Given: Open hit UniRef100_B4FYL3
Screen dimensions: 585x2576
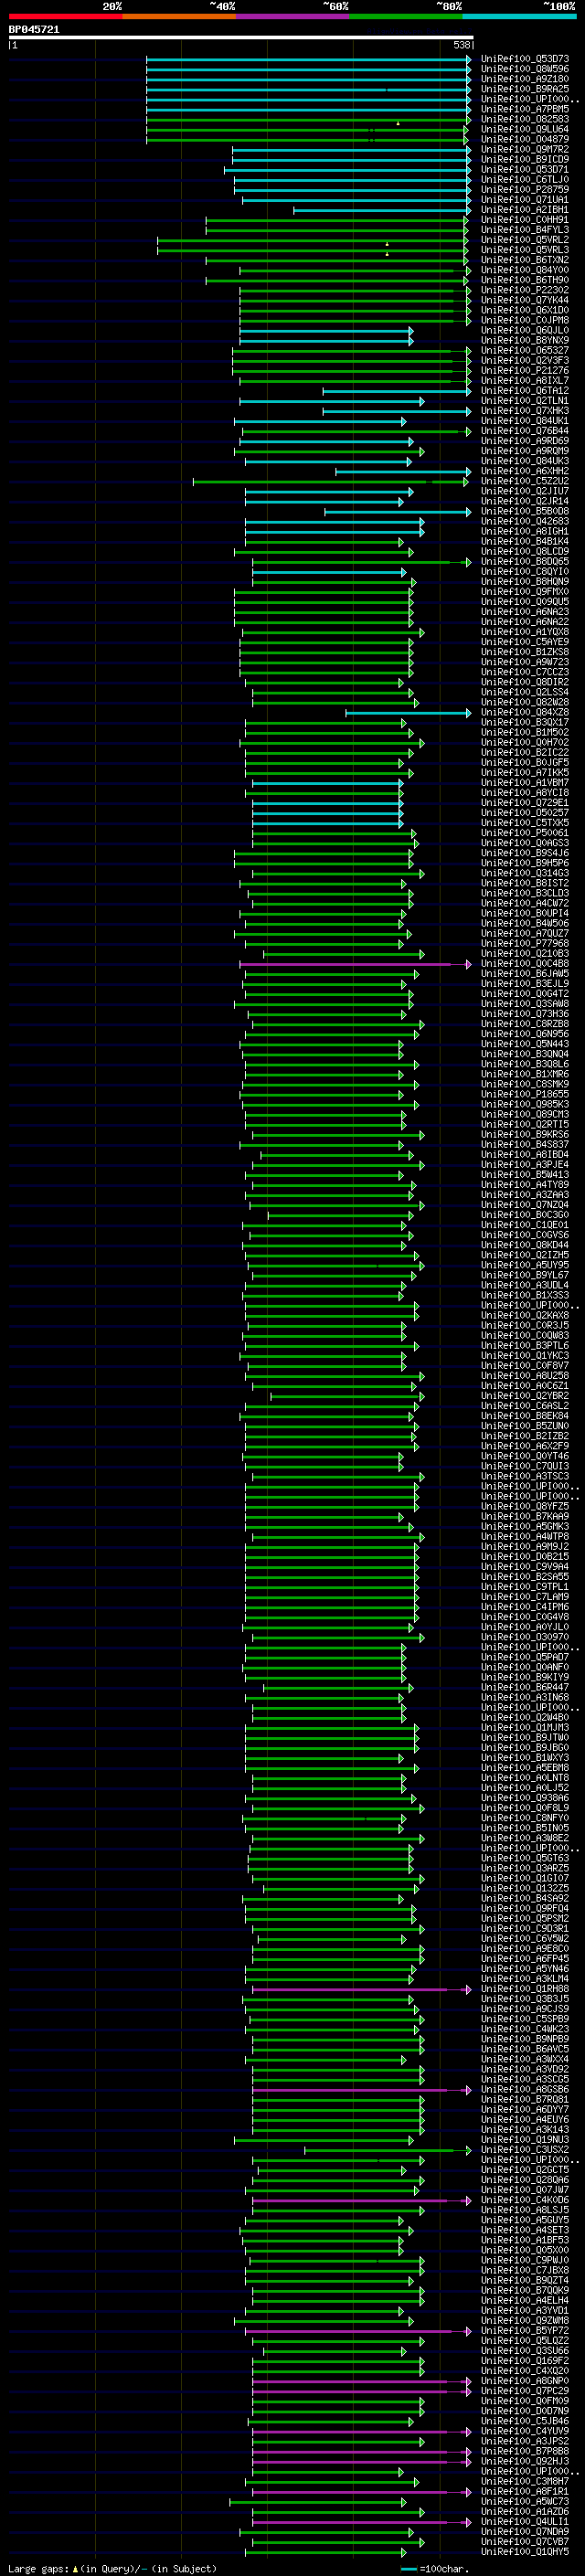Looking at the screenshot, I should tap(524, 230).
